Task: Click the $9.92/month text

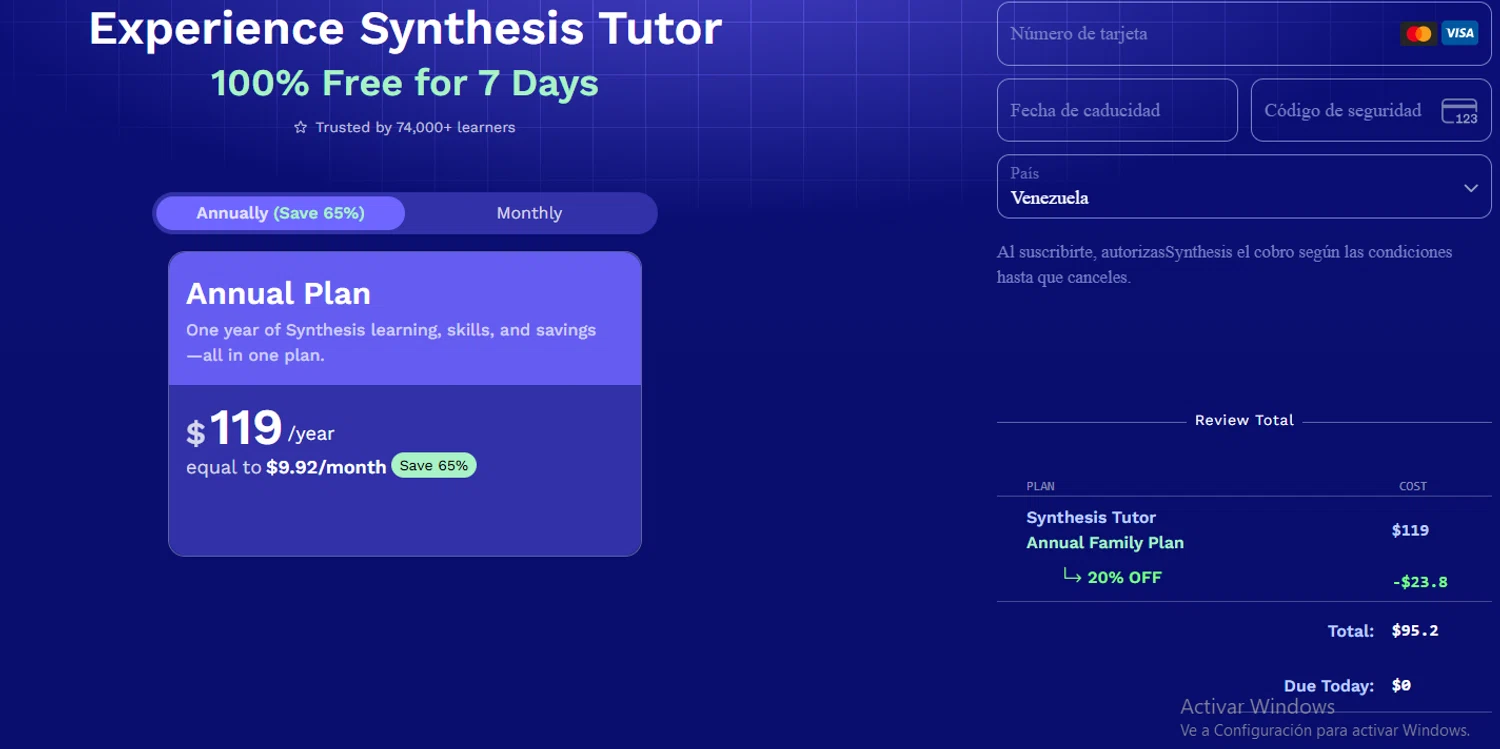Action: click(326, 467)
